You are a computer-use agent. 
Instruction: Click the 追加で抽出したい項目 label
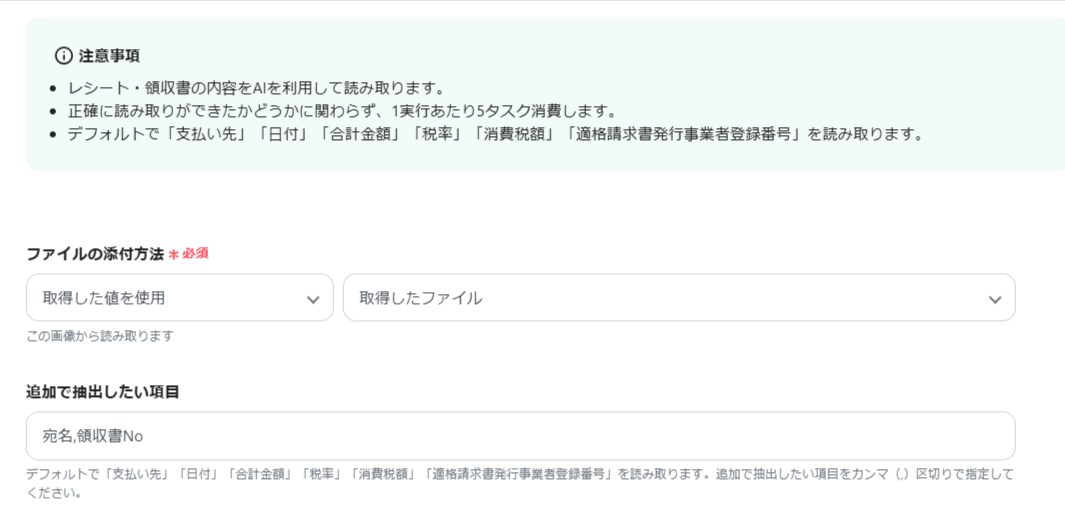(102, 392)
